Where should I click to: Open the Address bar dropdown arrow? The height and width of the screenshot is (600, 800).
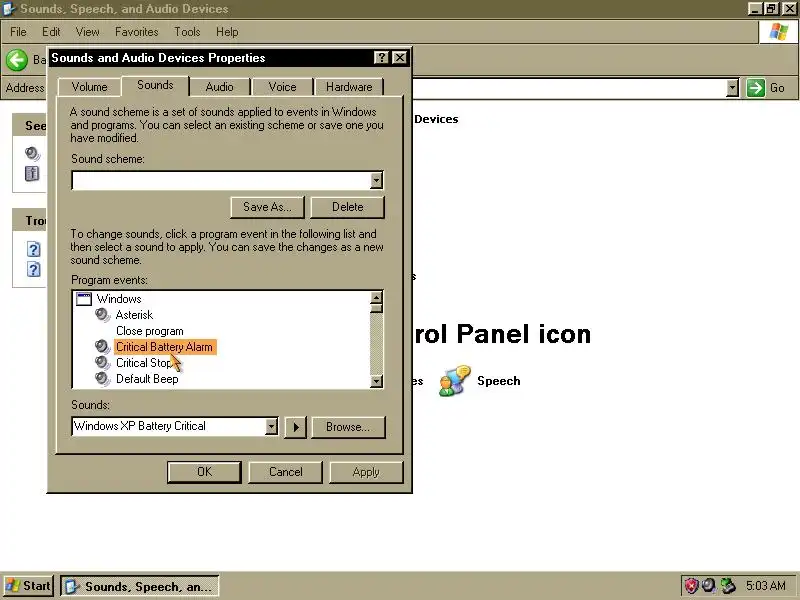coord(732,88)
